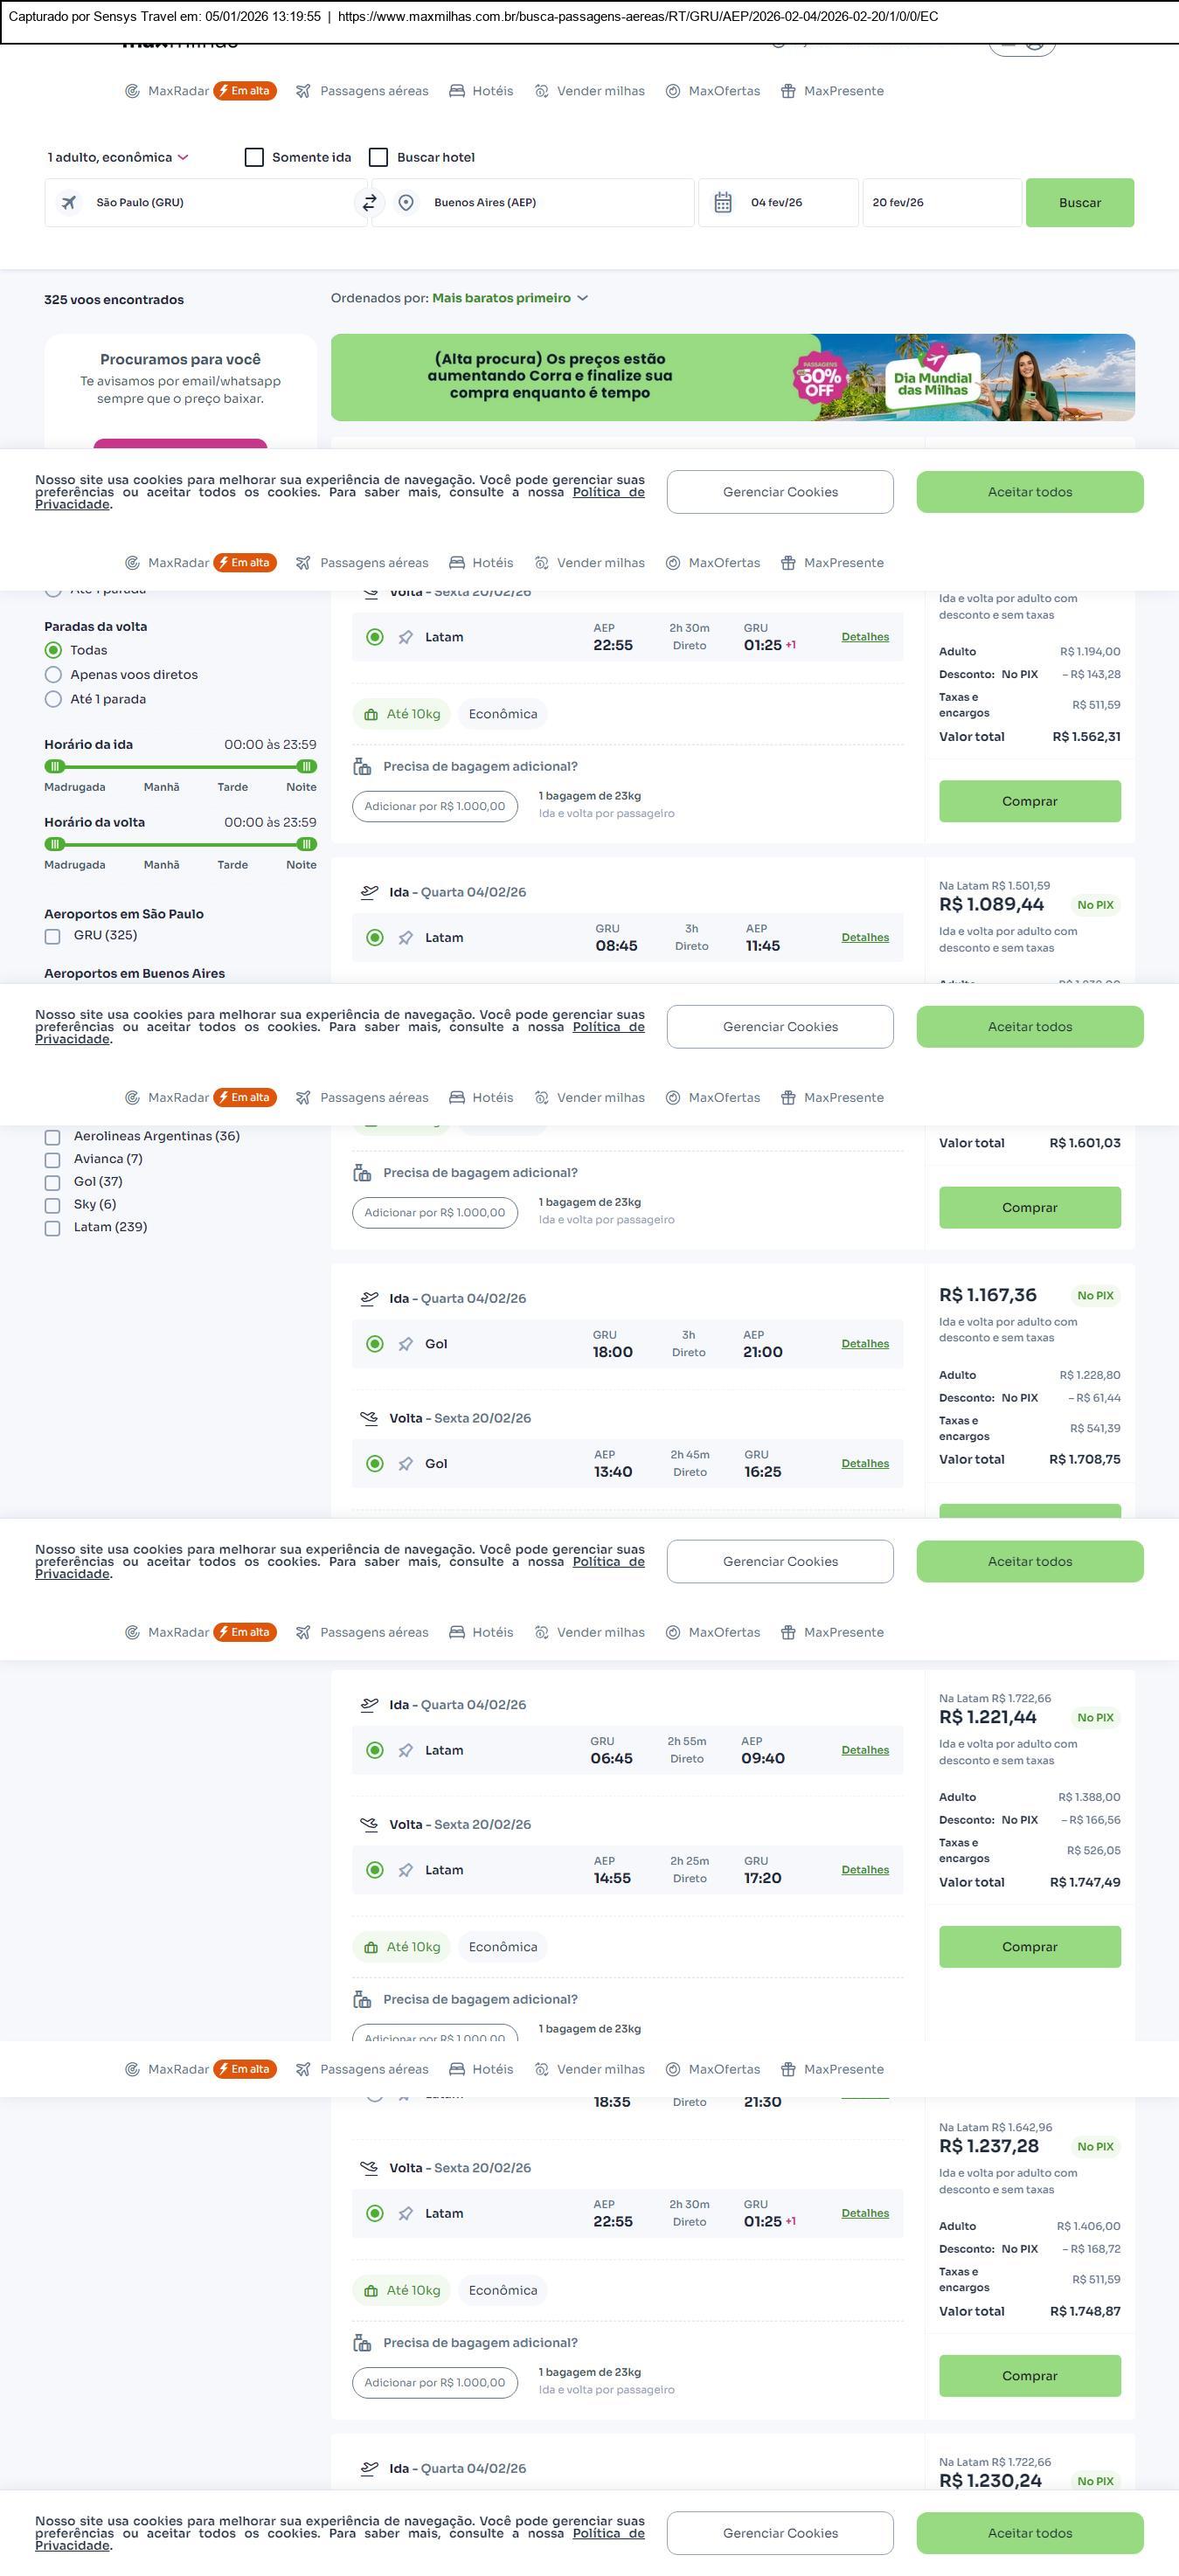Open MaxOfertas in the topmost navigation bar
The height and width of the screenshot is (2576, 1179).
(713, 91)
